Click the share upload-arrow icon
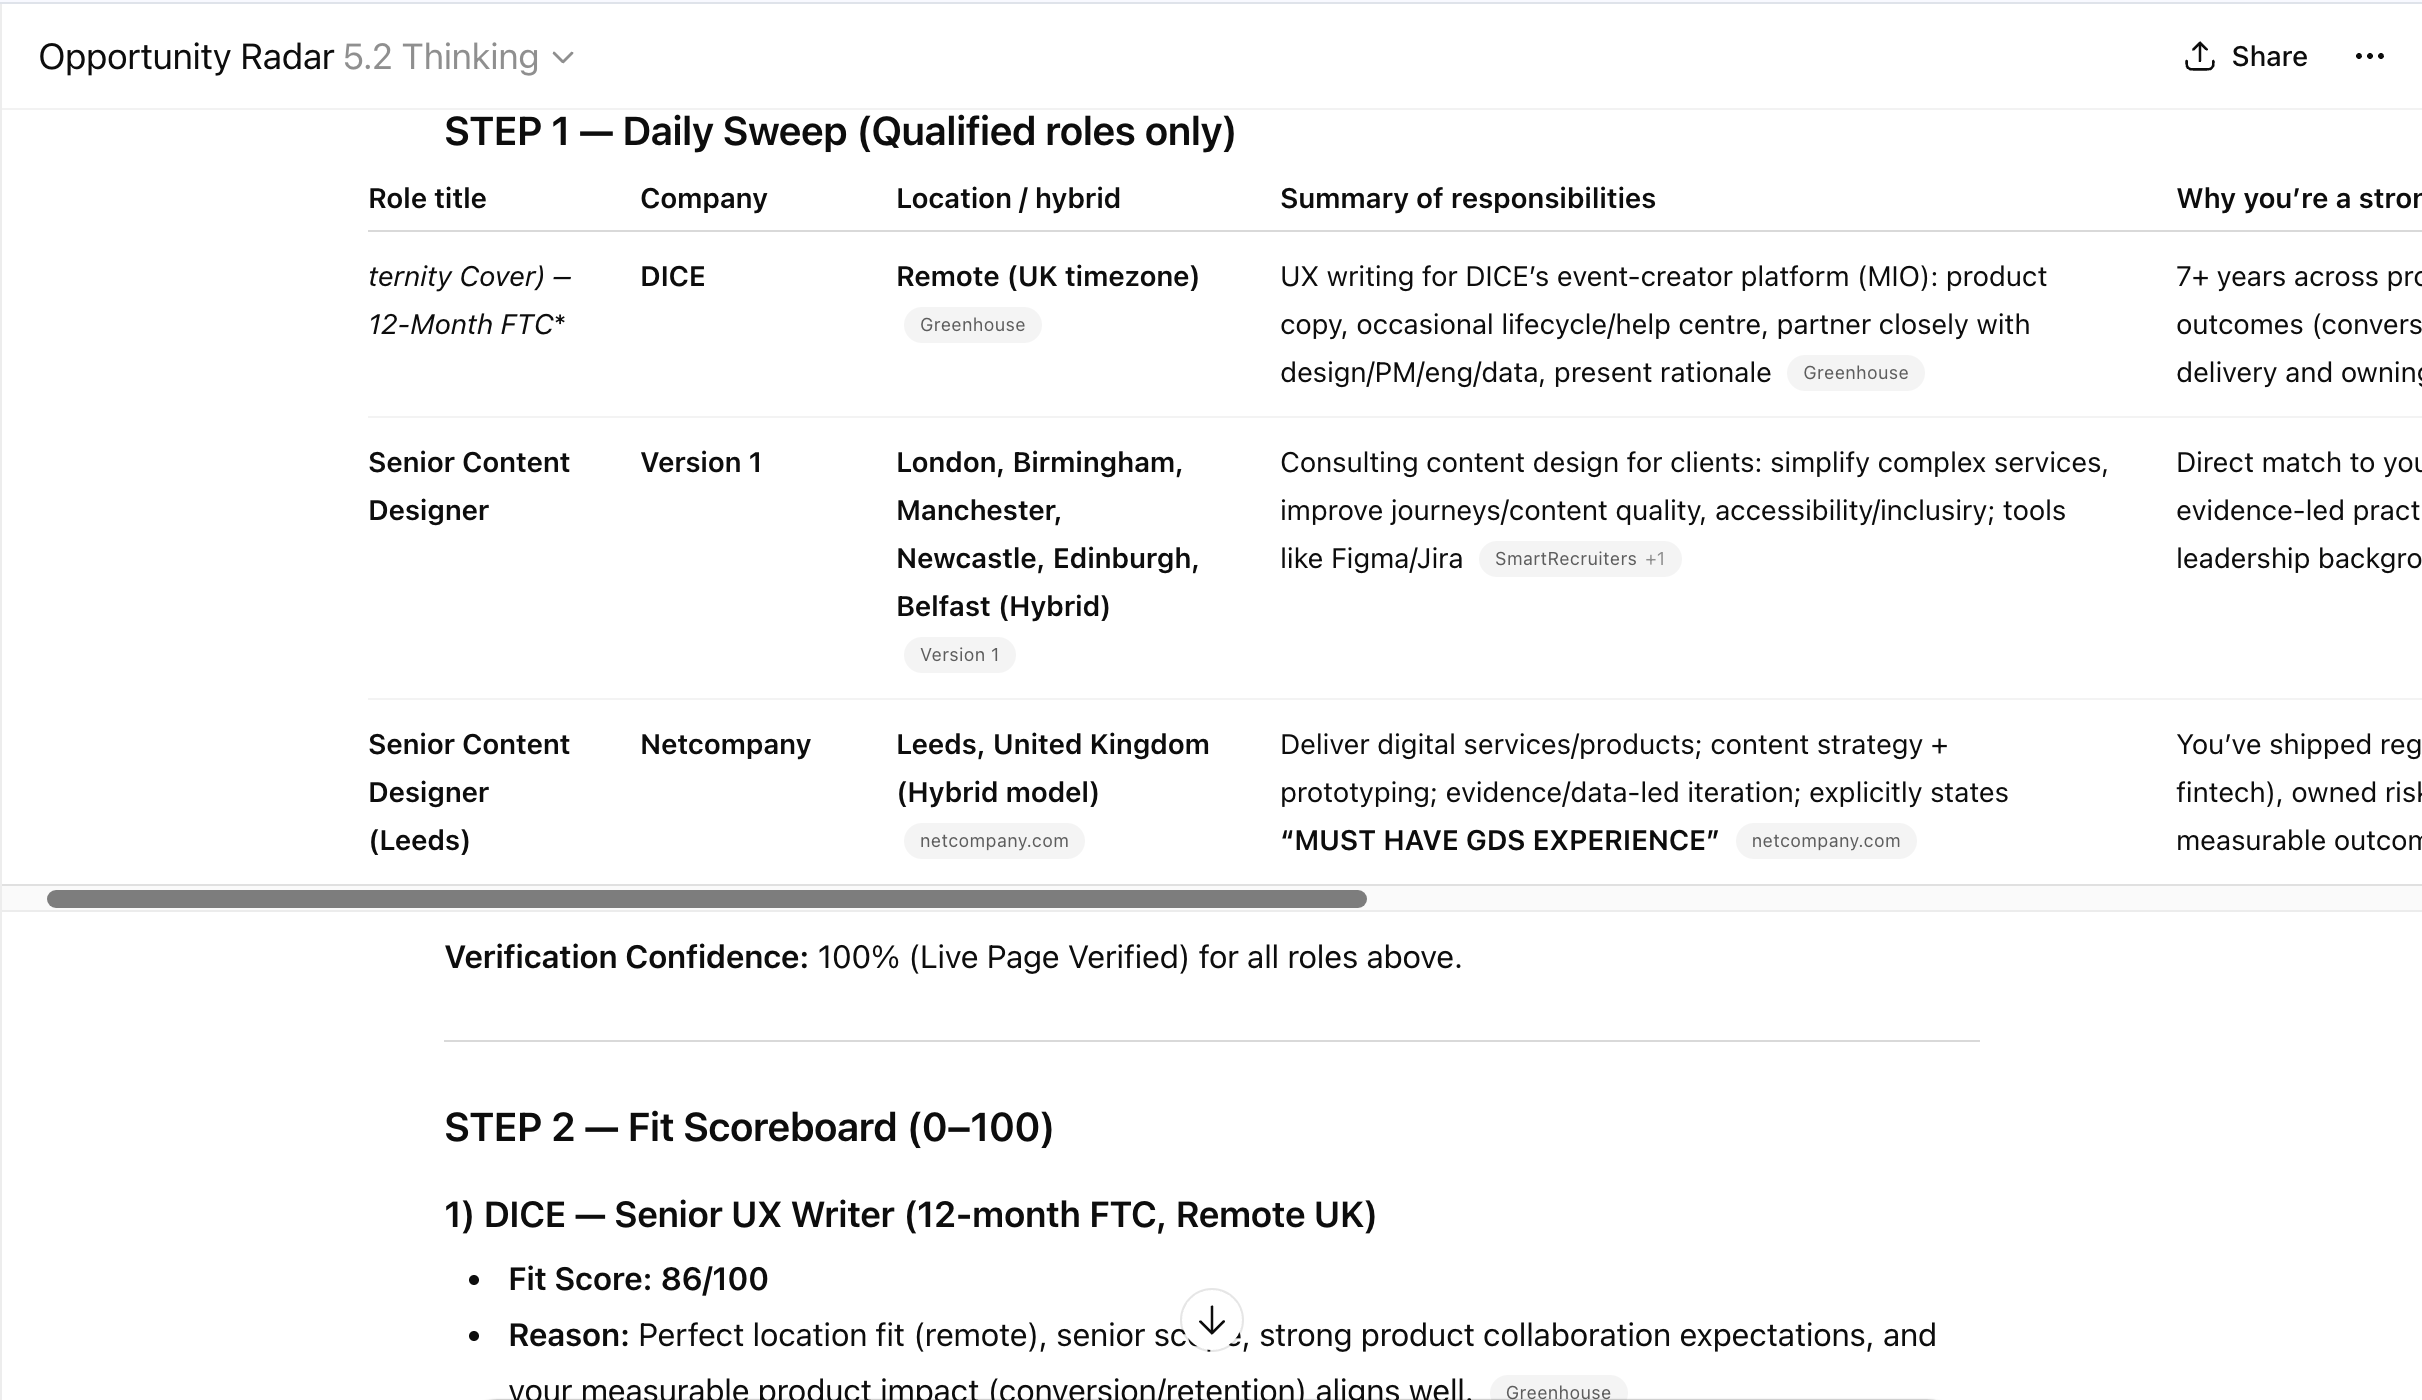The height and width of the screenshot is (1400, 2422). tap(2198, 57)
